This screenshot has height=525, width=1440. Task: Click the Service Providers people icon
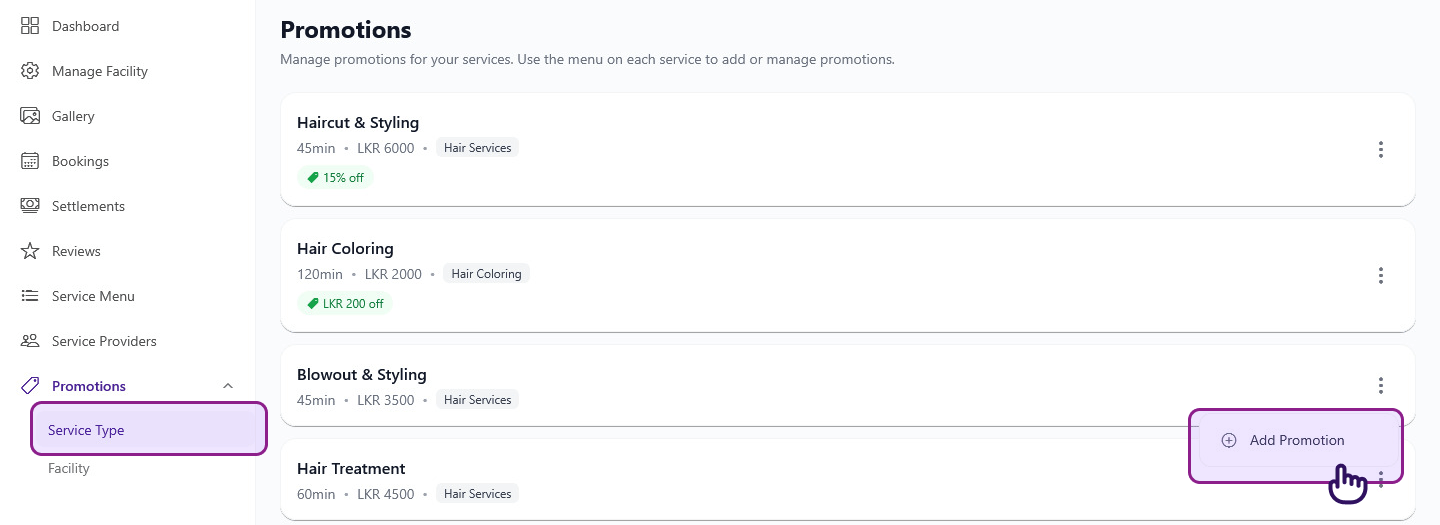(30, 341)
